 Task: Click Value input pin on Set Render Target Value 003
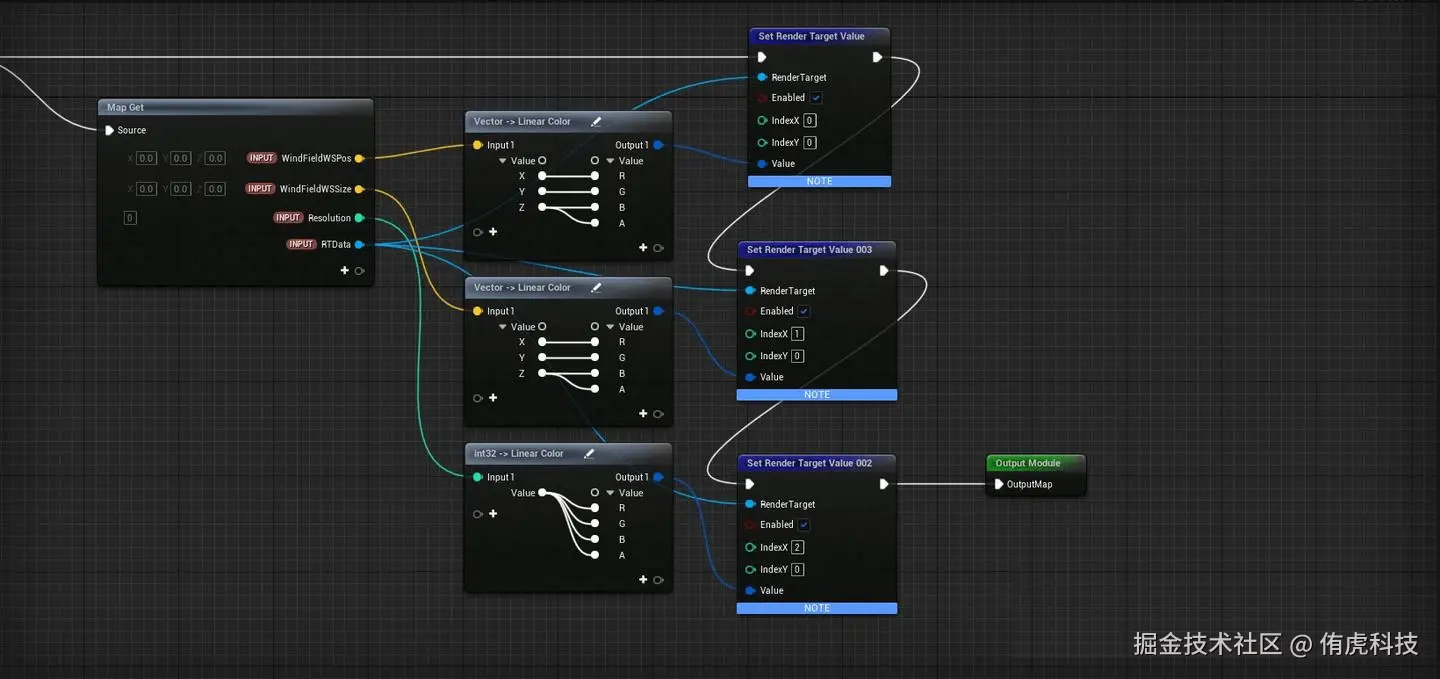click(751, 377)
